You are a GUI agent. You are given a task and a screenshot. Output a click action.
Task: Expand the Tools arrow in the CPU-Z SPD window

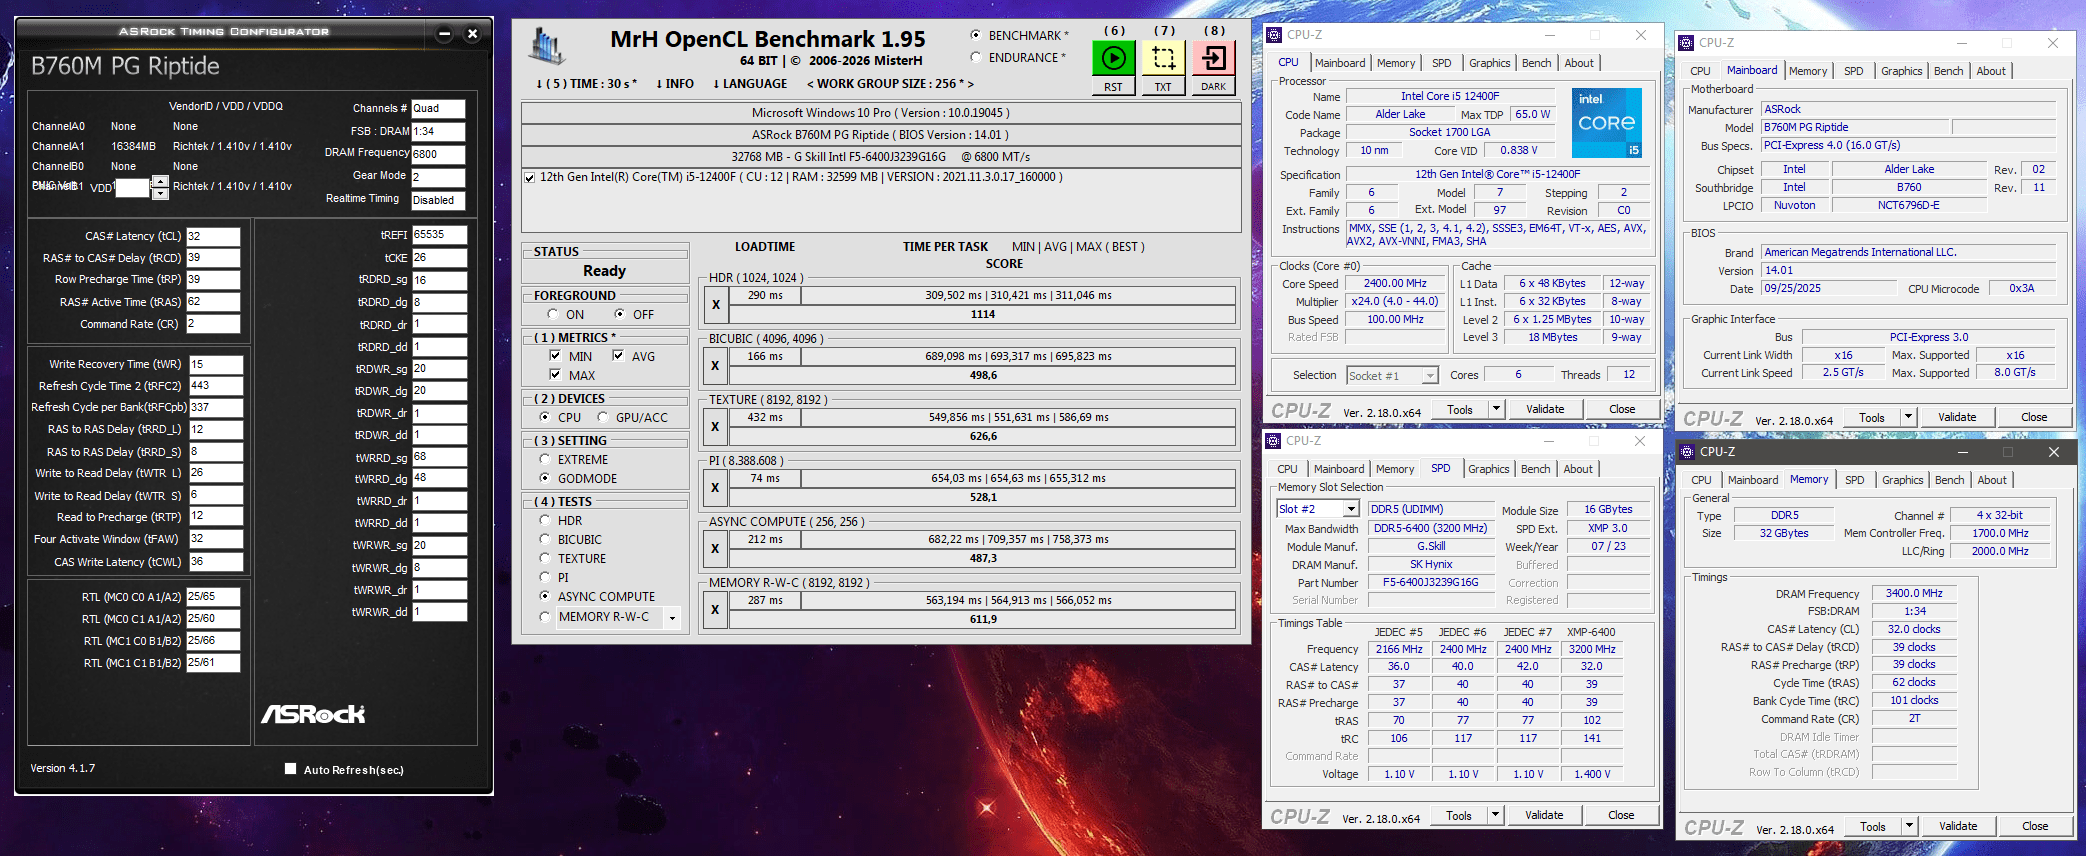tap(1496, 815)
